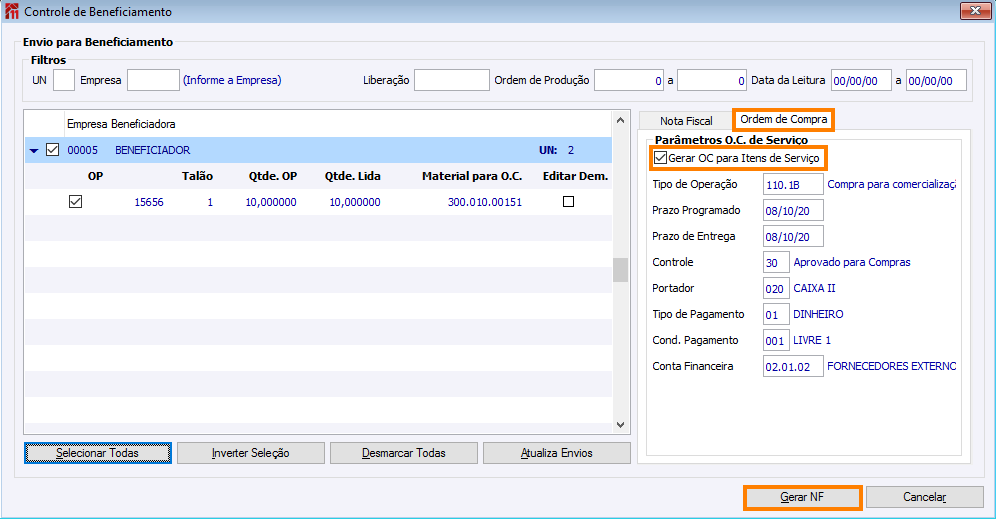996x519 pixels.
Task: Click the FORNECEDORES EXTERNC text
Action: pos(891,367)
